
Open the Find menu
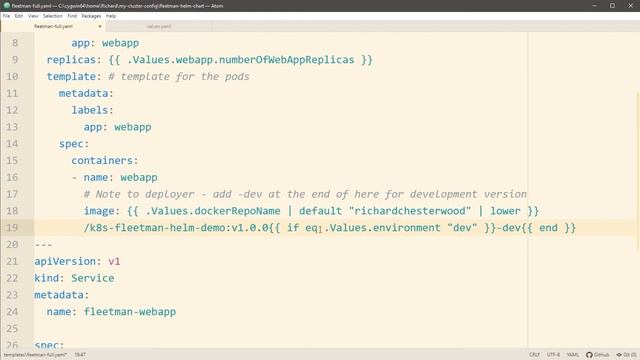pyautogui.click(x=72, y=16)
